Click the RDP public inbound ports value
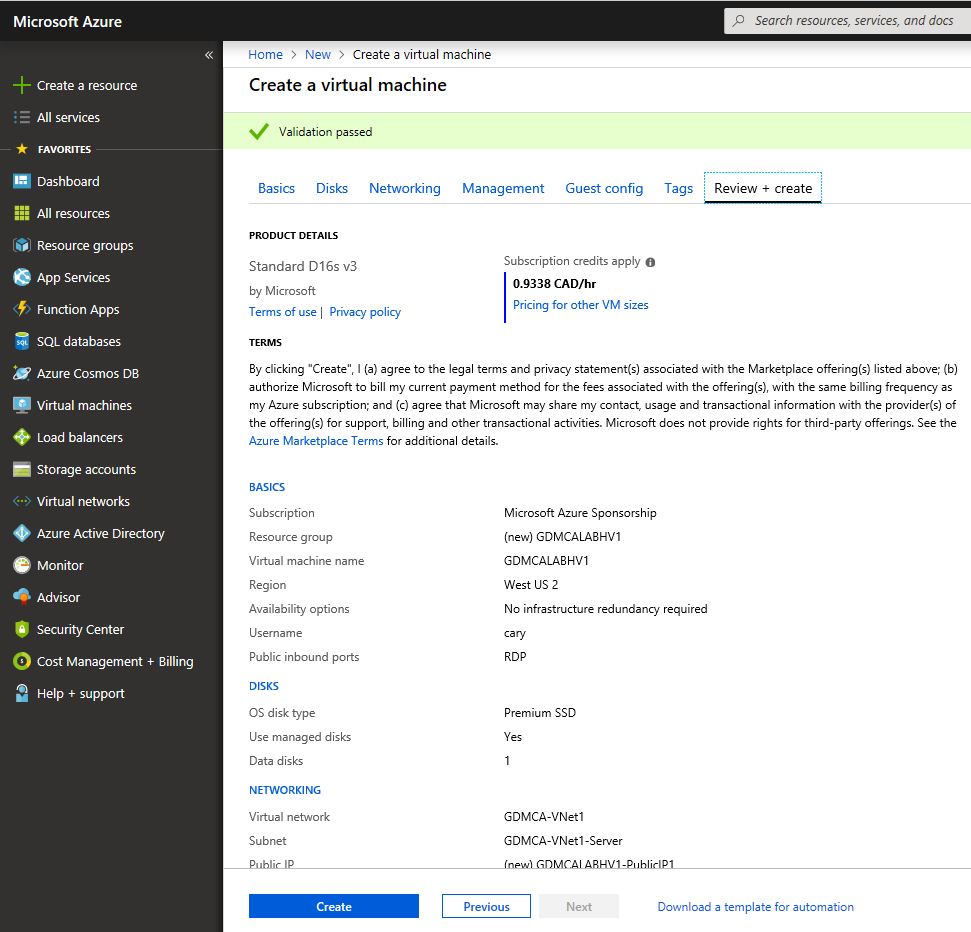The height and width of the screenshot is (932, 971). [x=515, y=657]
